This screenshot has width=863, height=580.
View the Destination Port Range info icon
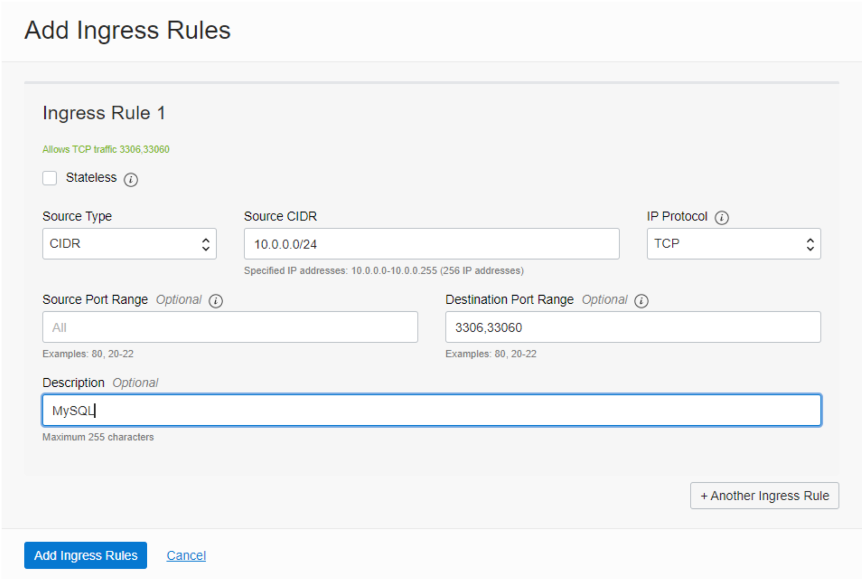[641, 300]
